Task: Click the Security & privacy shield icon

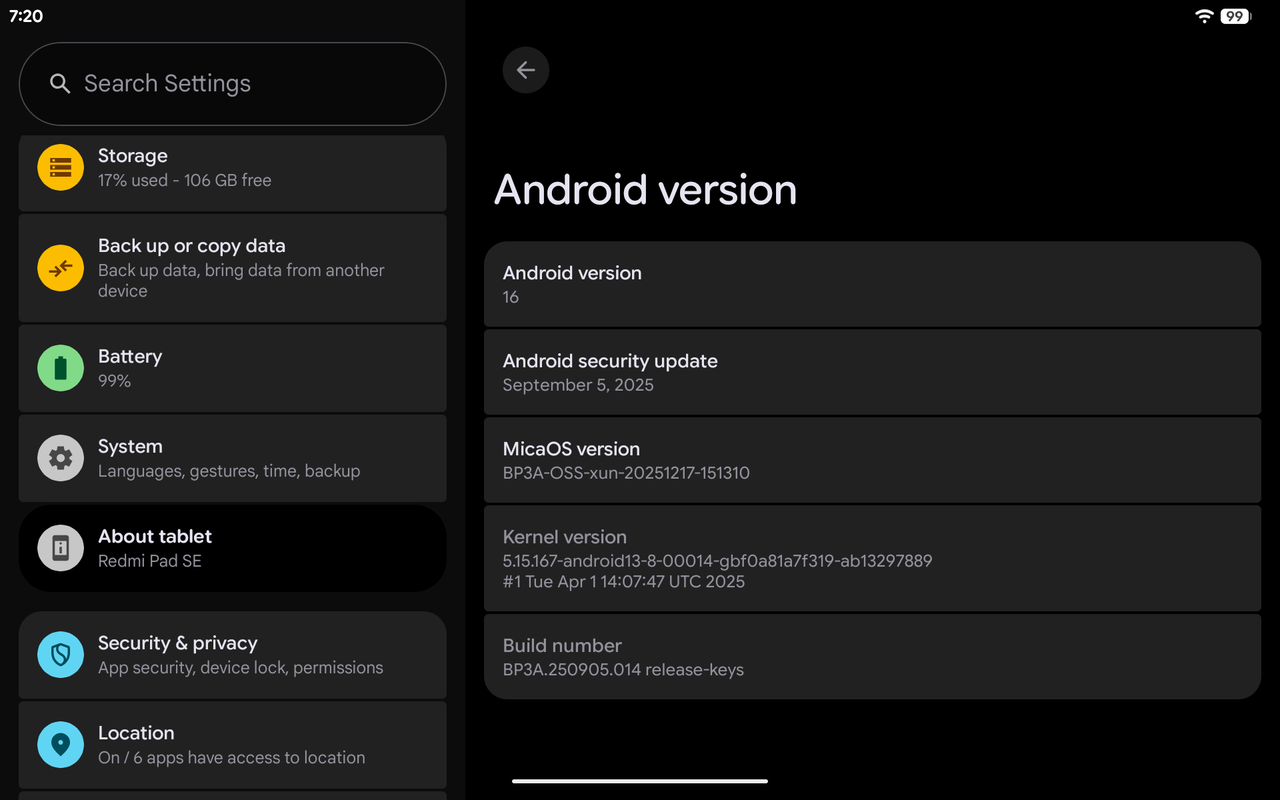Action: click(x=60, y=655)
